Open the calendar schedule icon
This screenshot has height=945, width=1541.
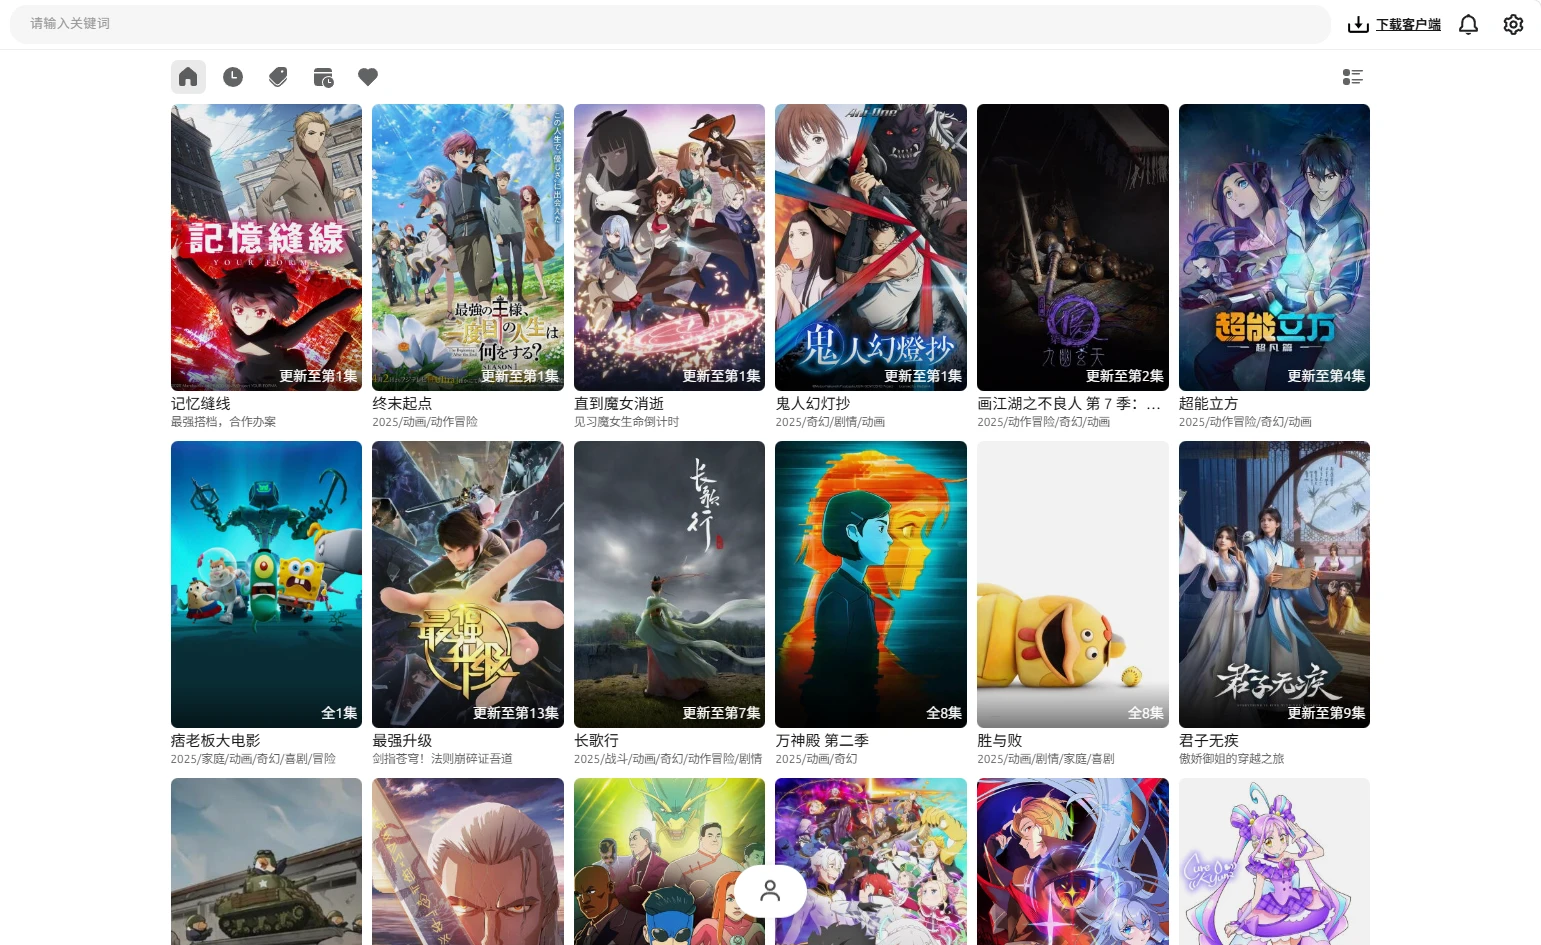click(323, 77)
